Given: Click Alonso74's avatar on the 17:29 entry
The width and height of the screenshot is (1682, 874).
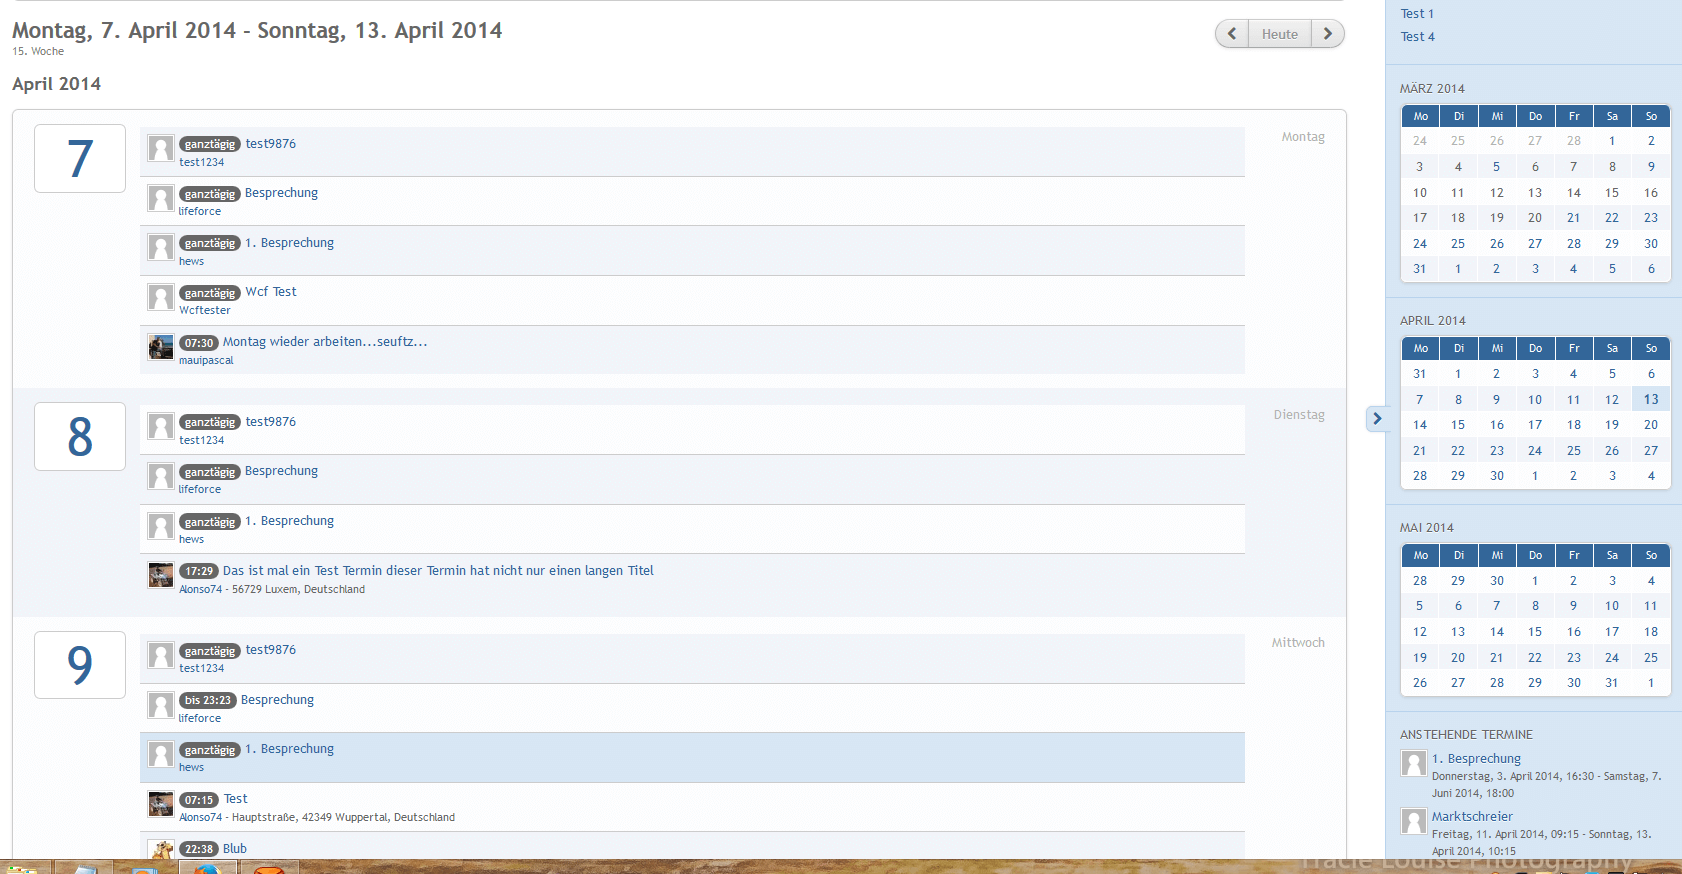Looking at the screenshot, I should [x=160, y=575].
